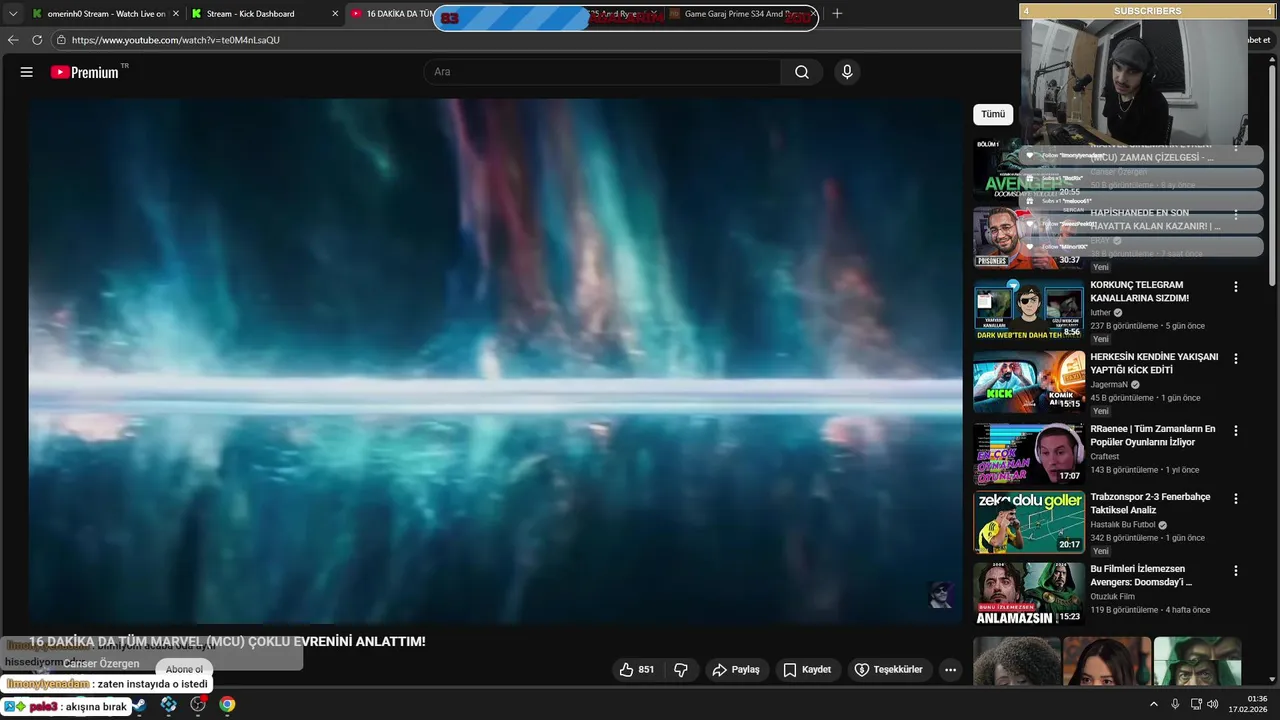Click the thumbnail with green hooded figure

[x=1197, y=661]
